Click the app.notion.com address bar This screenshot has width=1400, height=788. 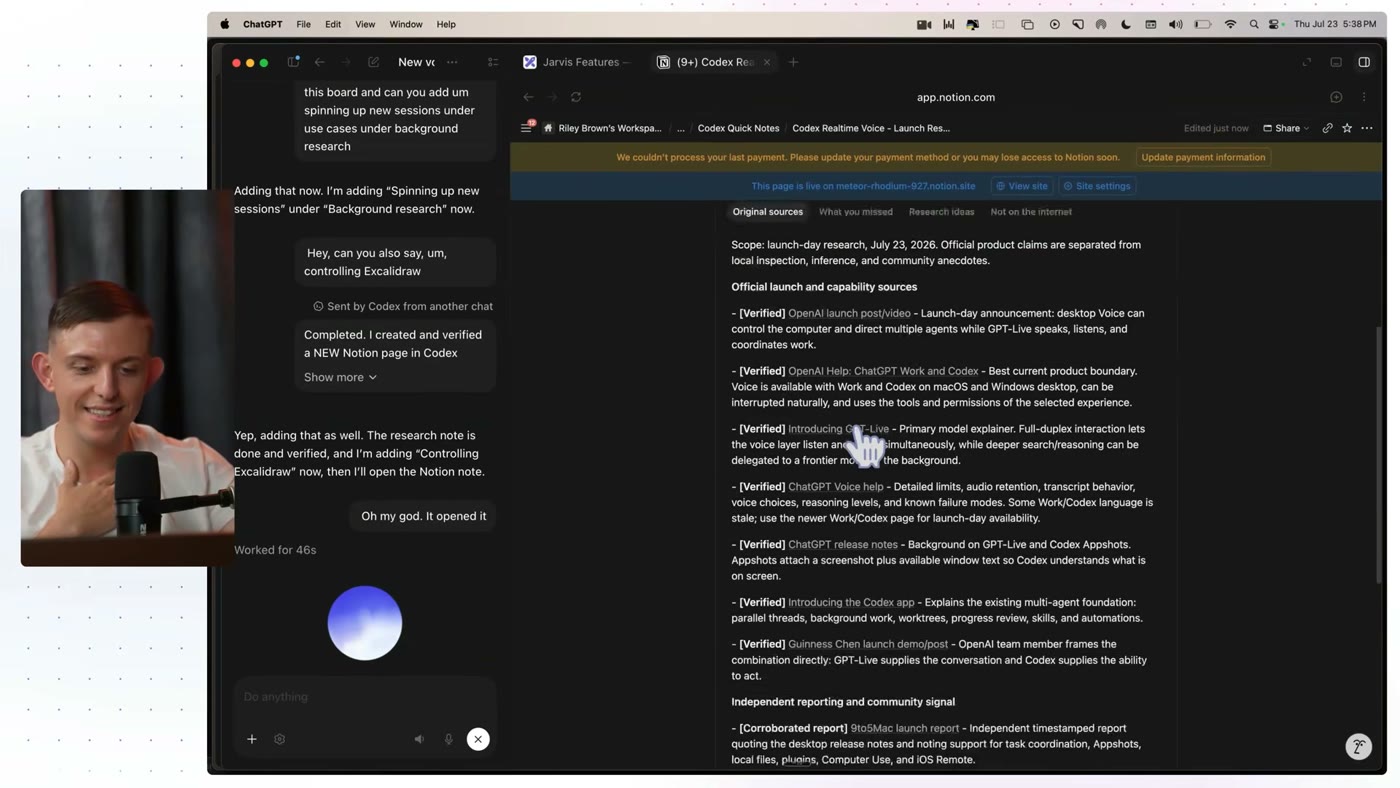pyautogui.click(x=956, y=97)
